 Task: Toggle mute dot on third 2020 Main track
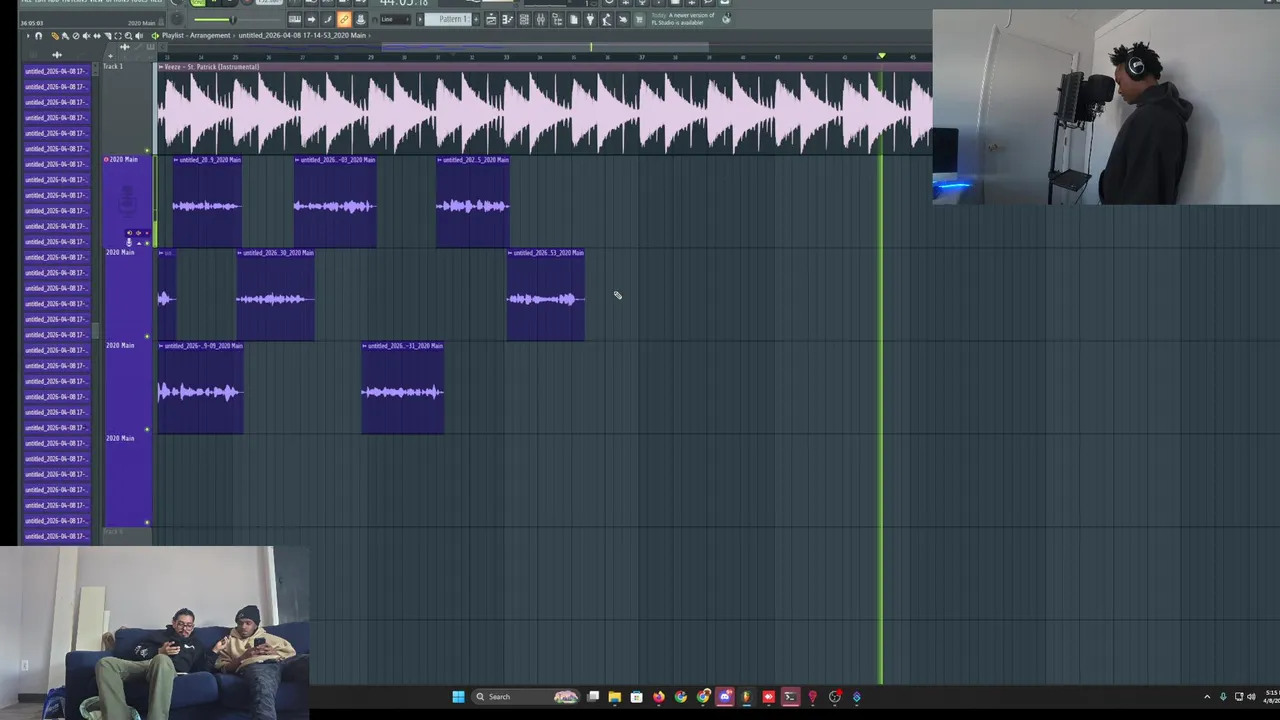pyautogui.click(x=148, y=429)
